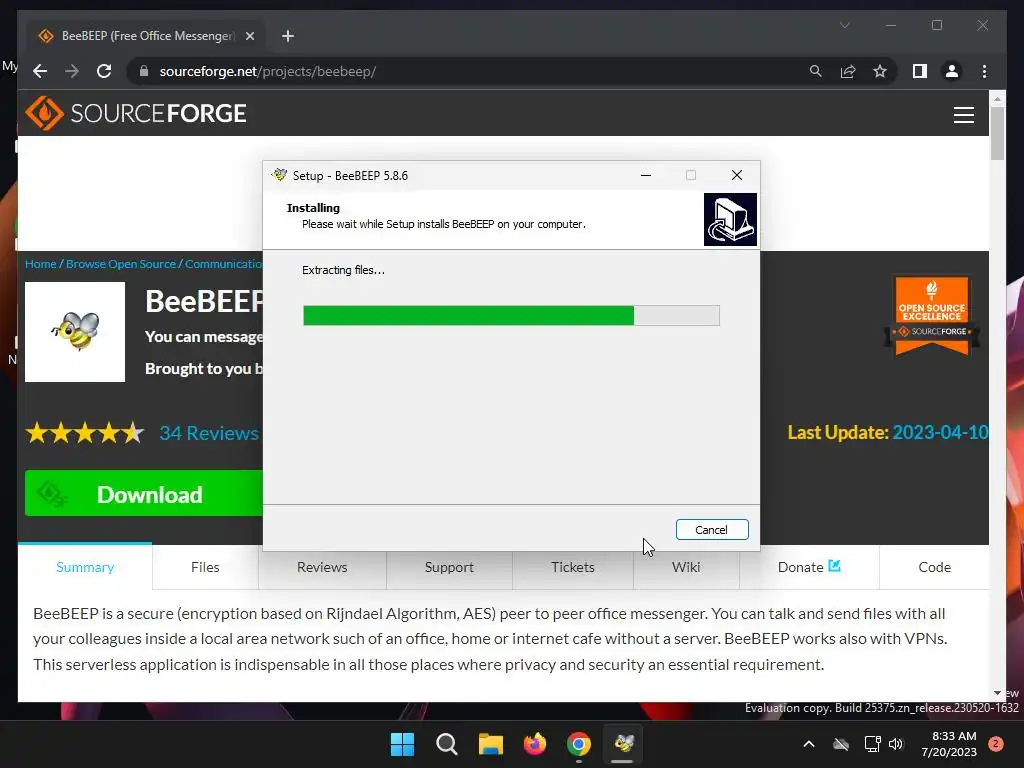
Task: Open Chrome three-dot menu
Action: [984, 71]
